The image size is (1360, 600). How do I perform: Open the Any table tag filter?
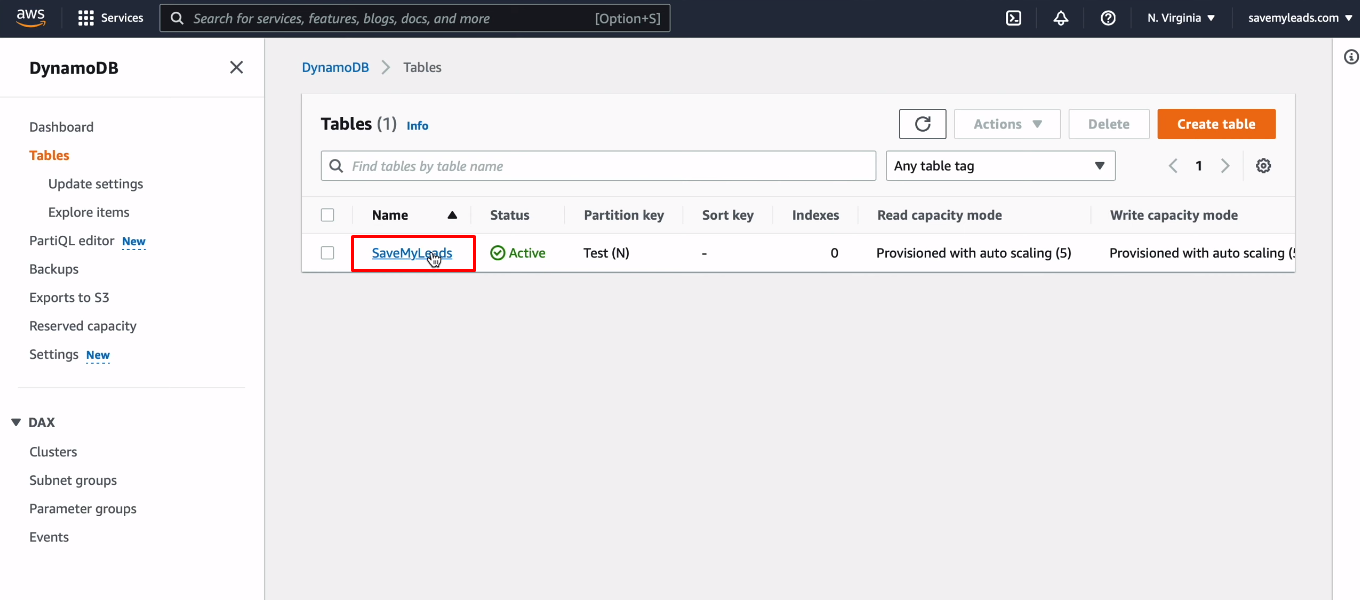tap(1000, 166)
